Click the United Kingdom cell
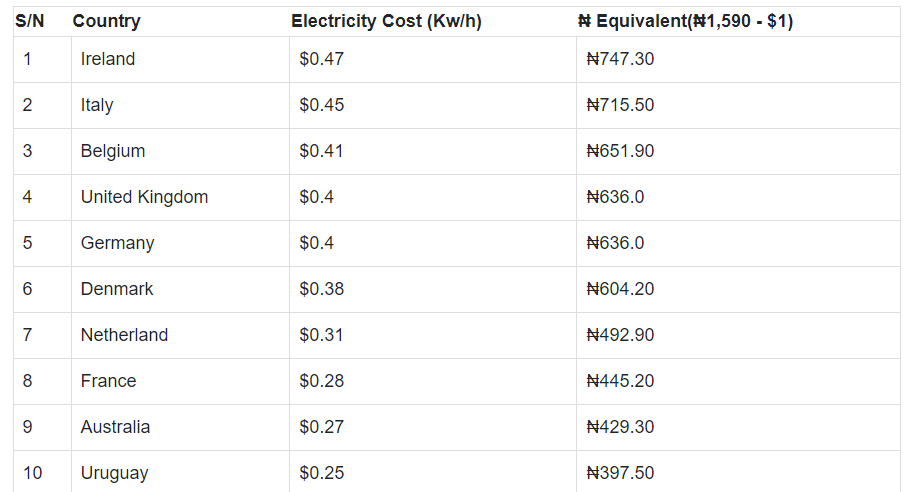Screen dimensions: 913x492 coord(144,197)
